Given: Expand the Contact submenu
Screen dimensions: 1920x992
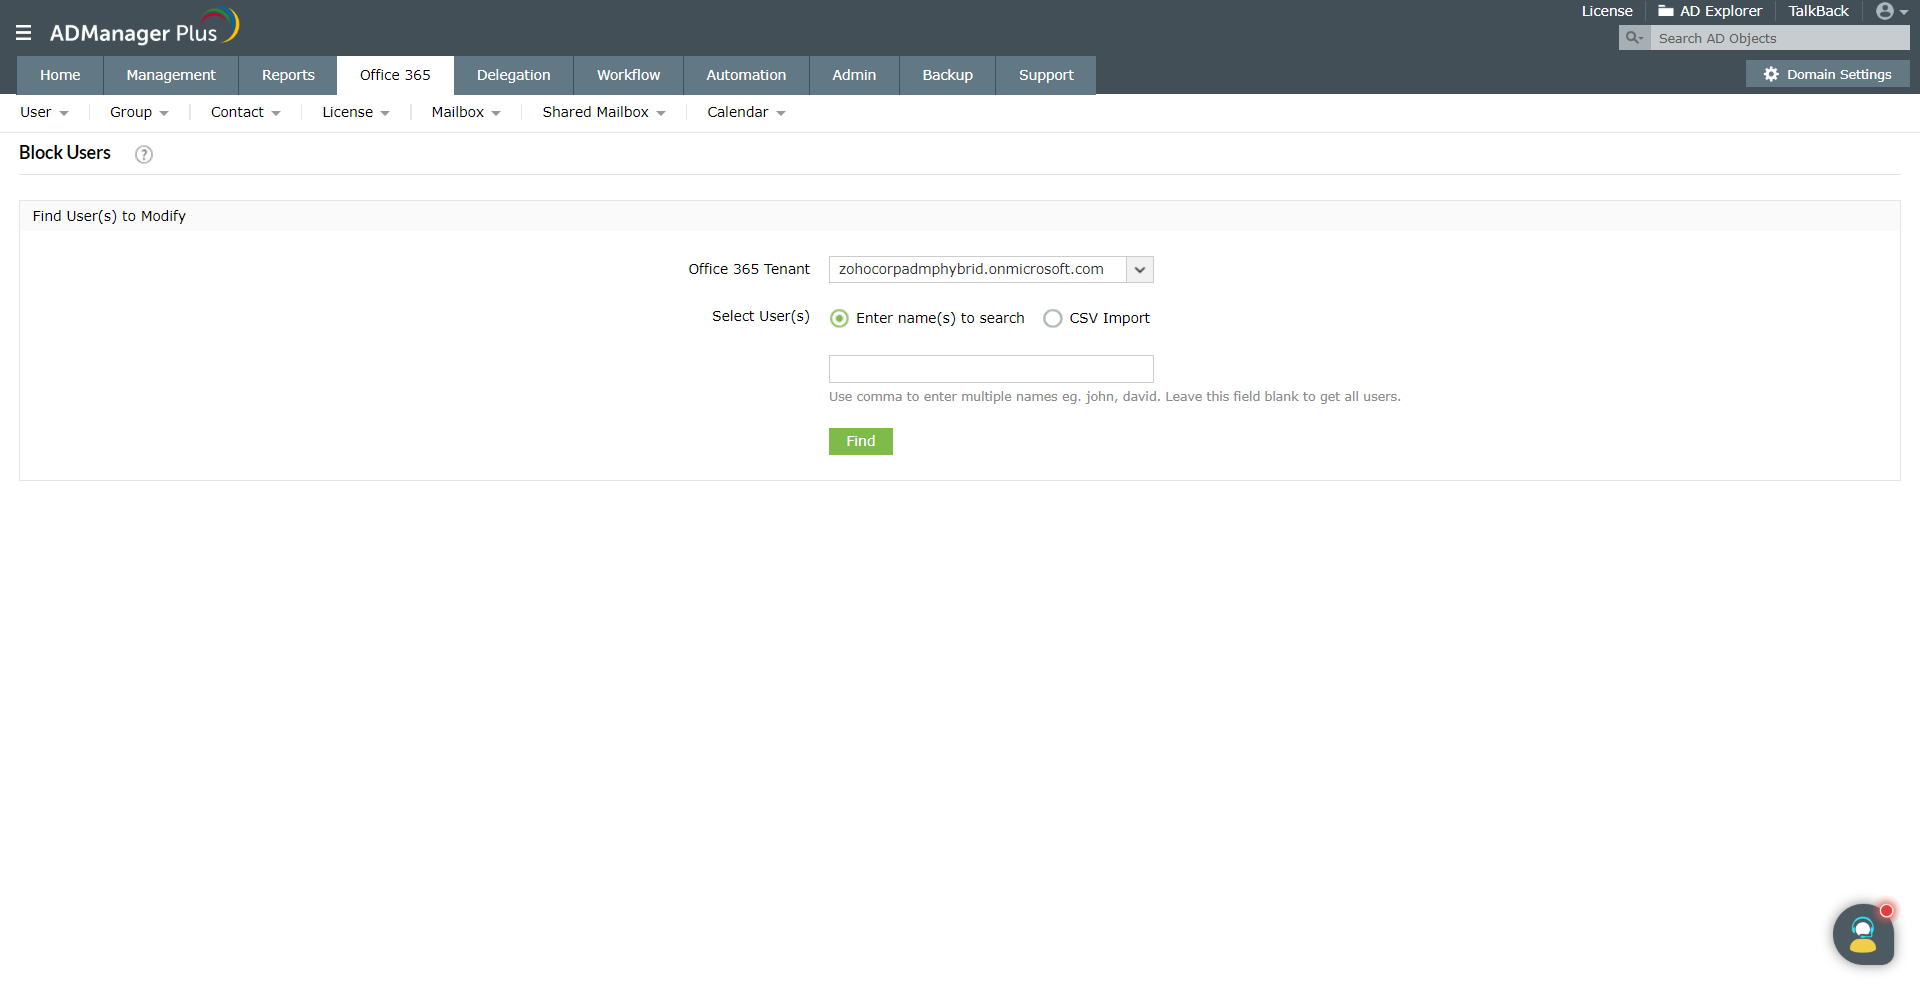Looking at the screenshot, I should 246,112.
